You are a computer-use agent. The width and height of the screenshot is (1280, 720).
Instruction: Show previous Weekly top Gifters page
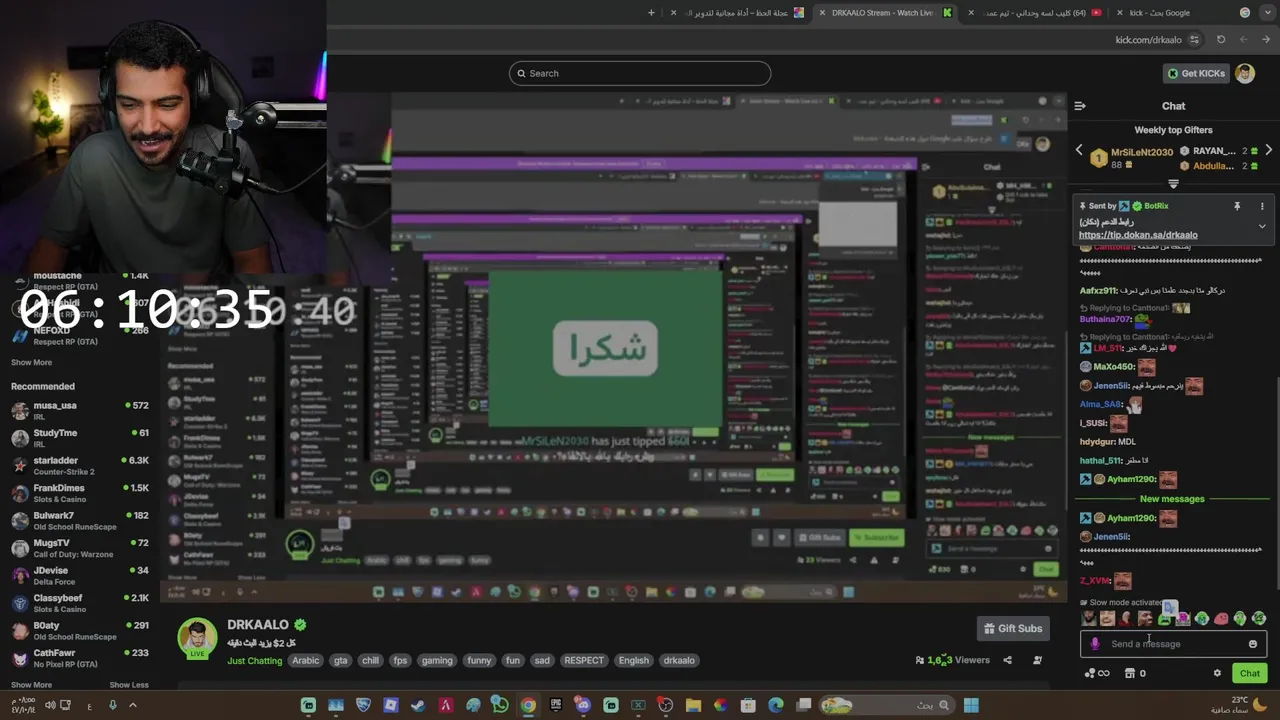pyautogui.click(x=1079, y=151)
